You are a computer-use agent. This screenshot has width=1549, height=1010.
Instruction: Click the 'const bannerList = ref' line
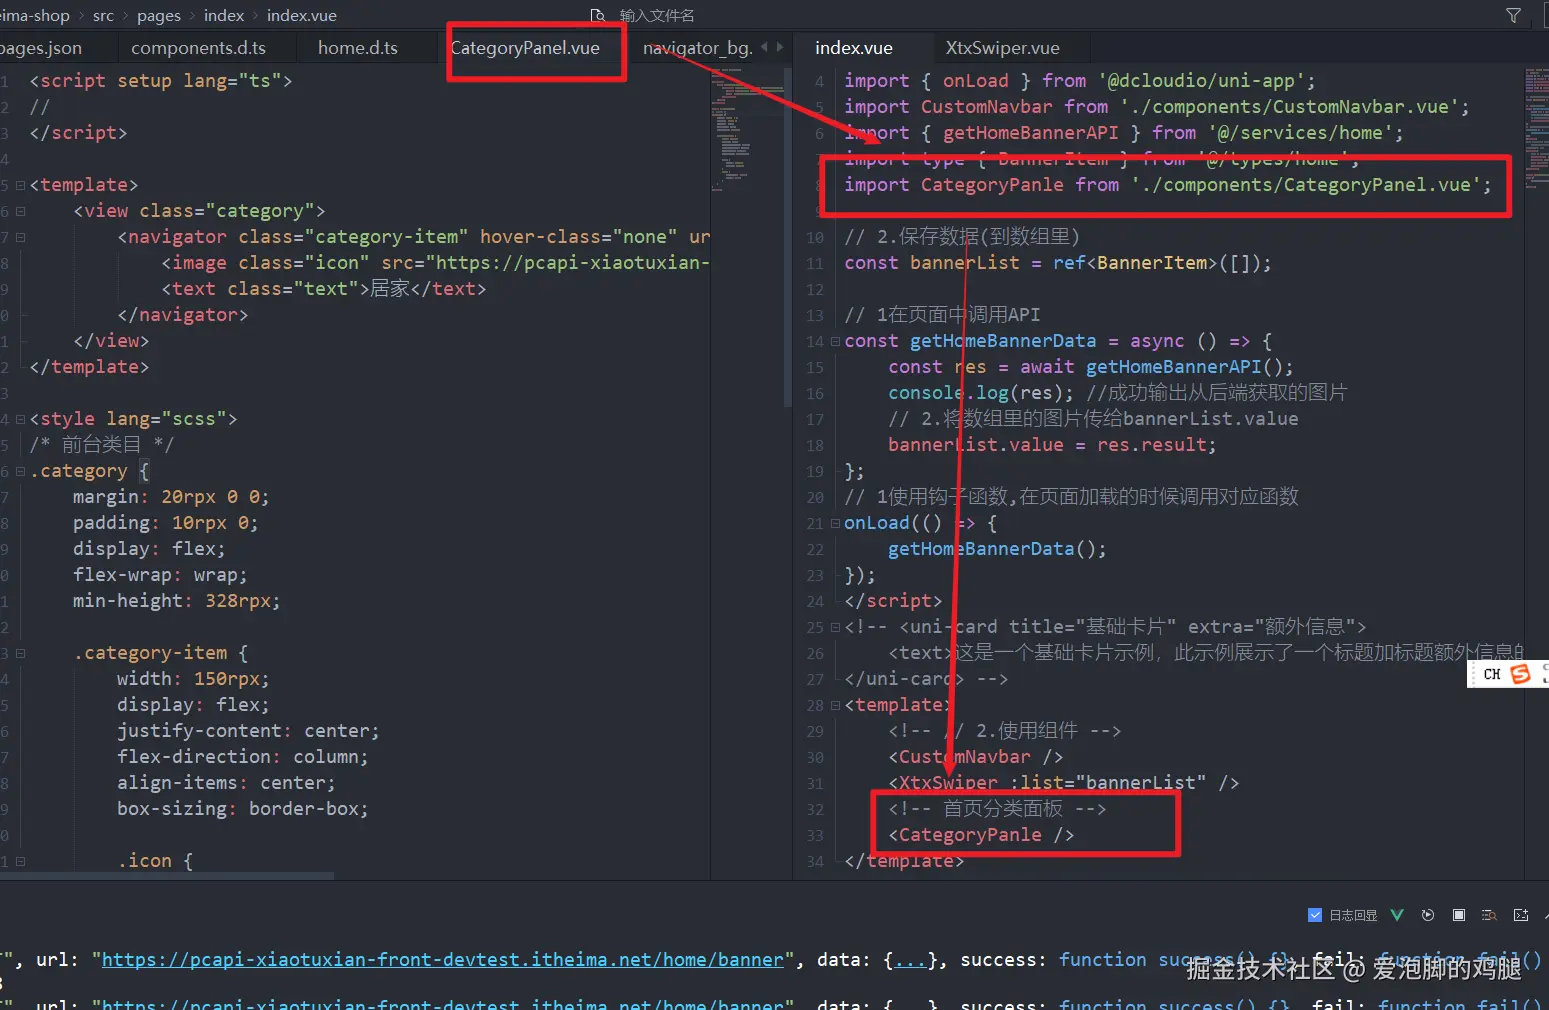tap(1057, 263)
